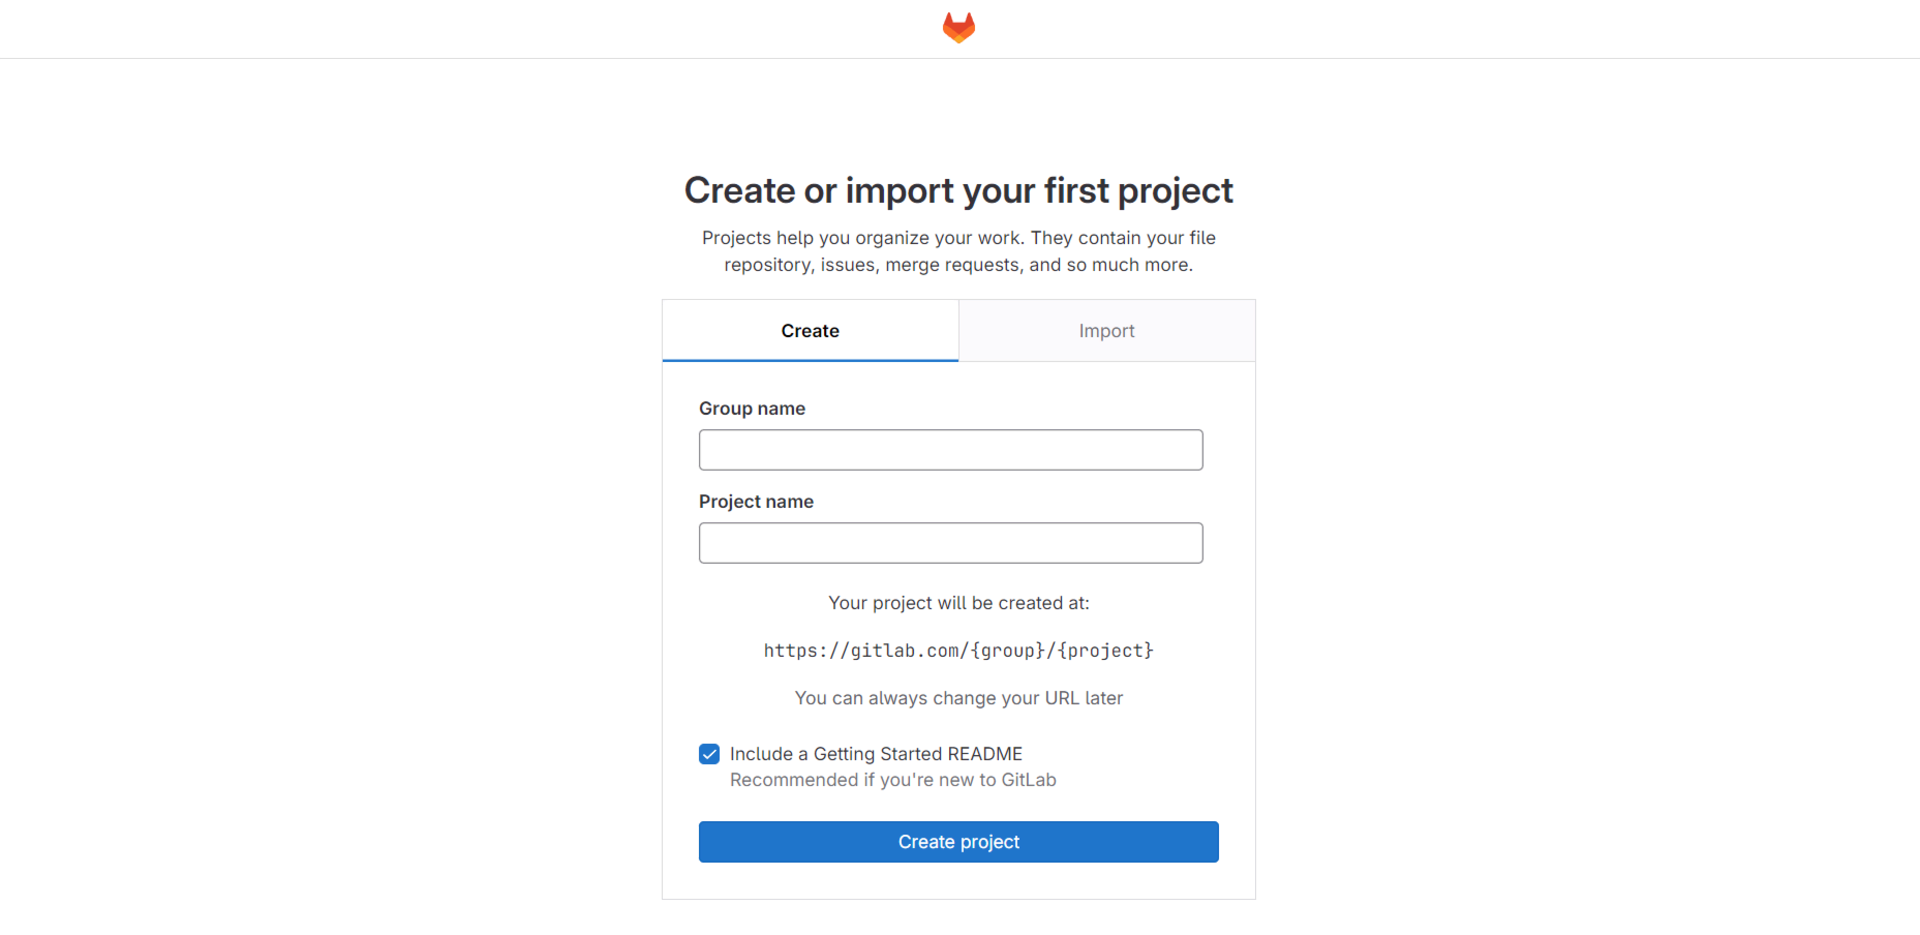Click the "You can always change your URL later" note
This screenshot has height=935, width=1920.
click(x=958, y=698)
